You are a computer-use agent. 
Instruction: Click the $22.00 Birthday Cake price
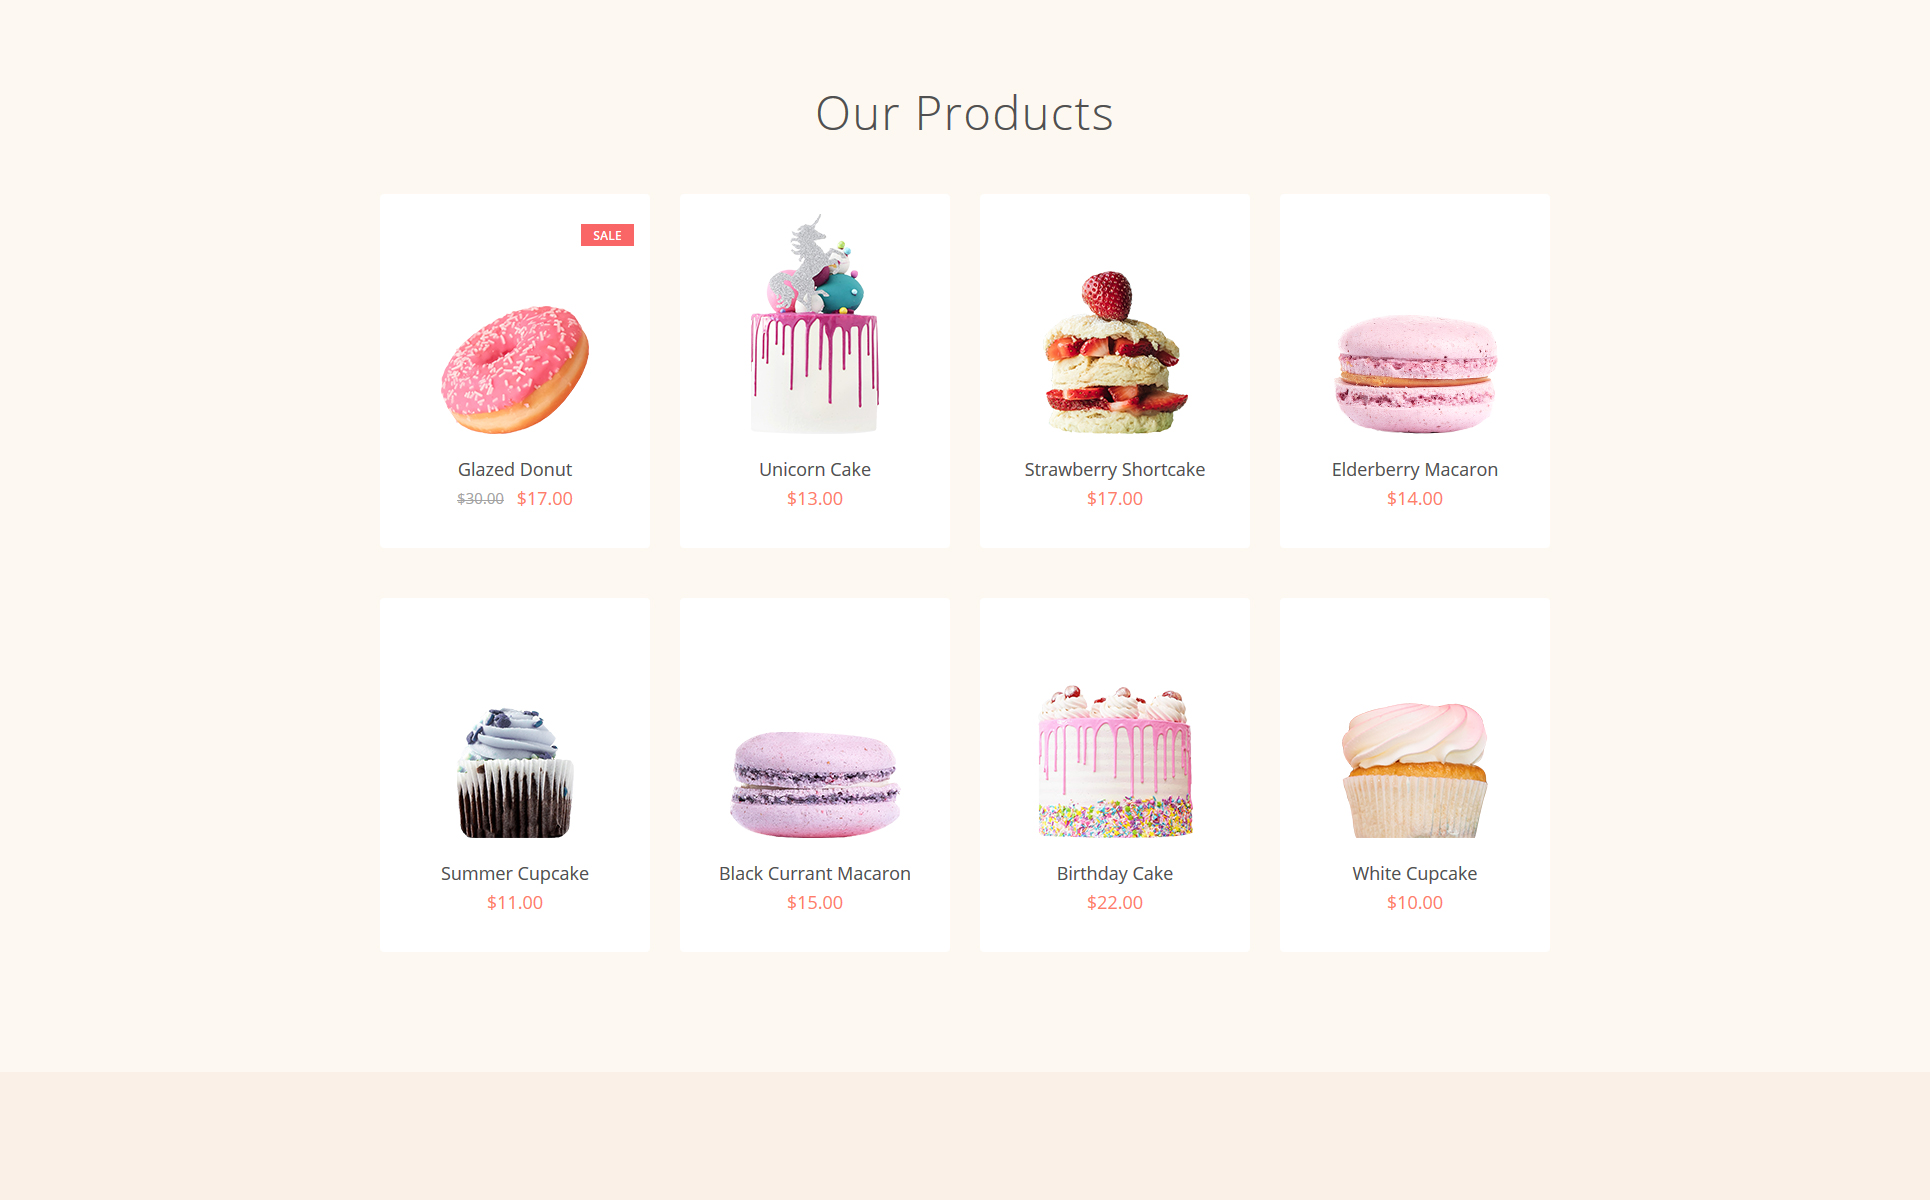pyautogui.click(x=1115, y=902)
